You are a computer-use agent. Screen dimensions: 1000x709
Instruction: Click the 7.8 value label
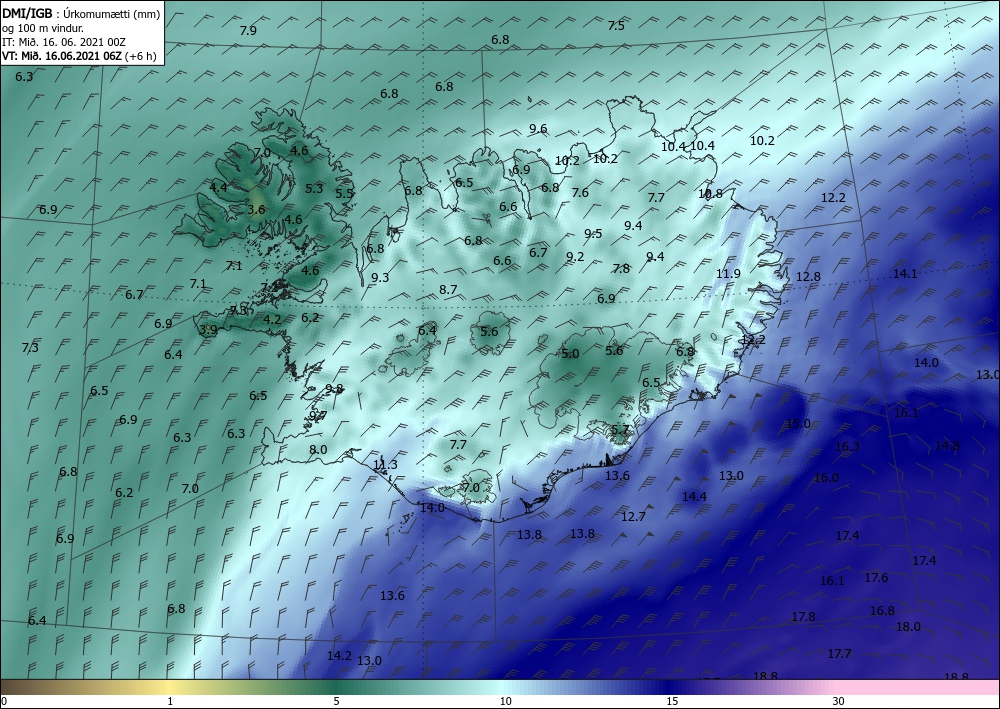(621, 268)
